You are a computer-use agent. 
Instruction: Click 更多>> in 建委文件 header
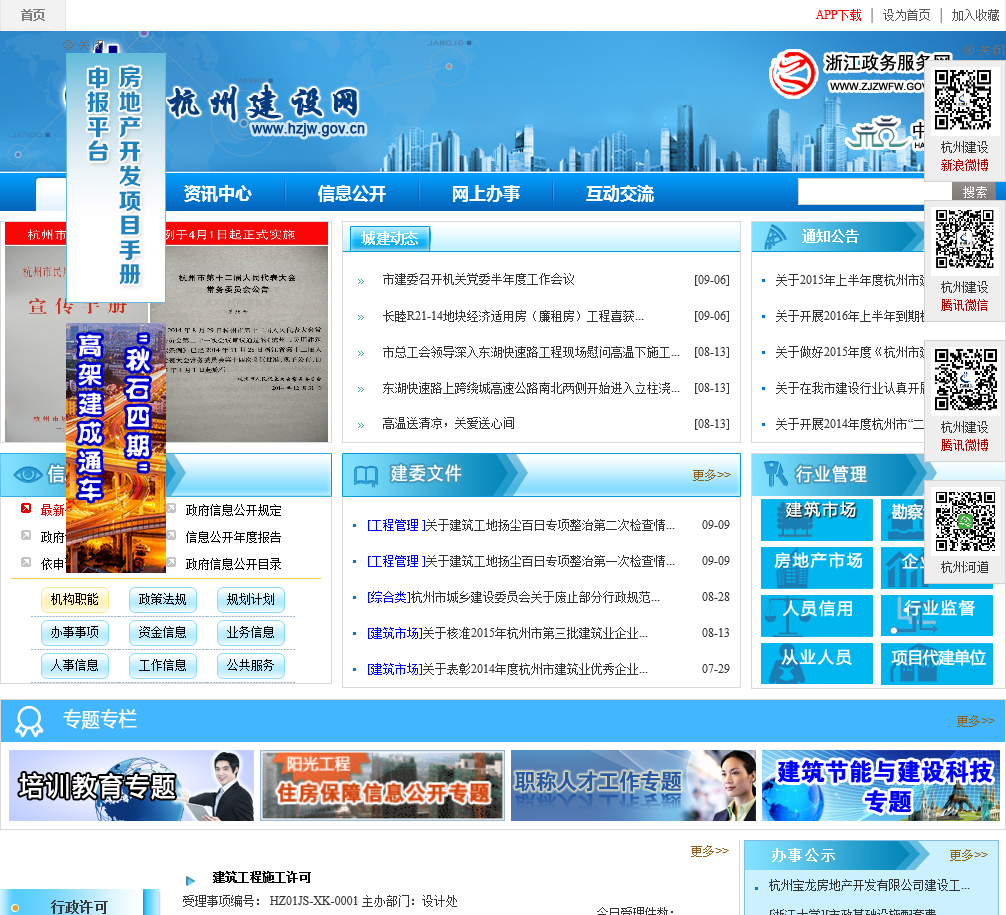(x=711, y=475)
